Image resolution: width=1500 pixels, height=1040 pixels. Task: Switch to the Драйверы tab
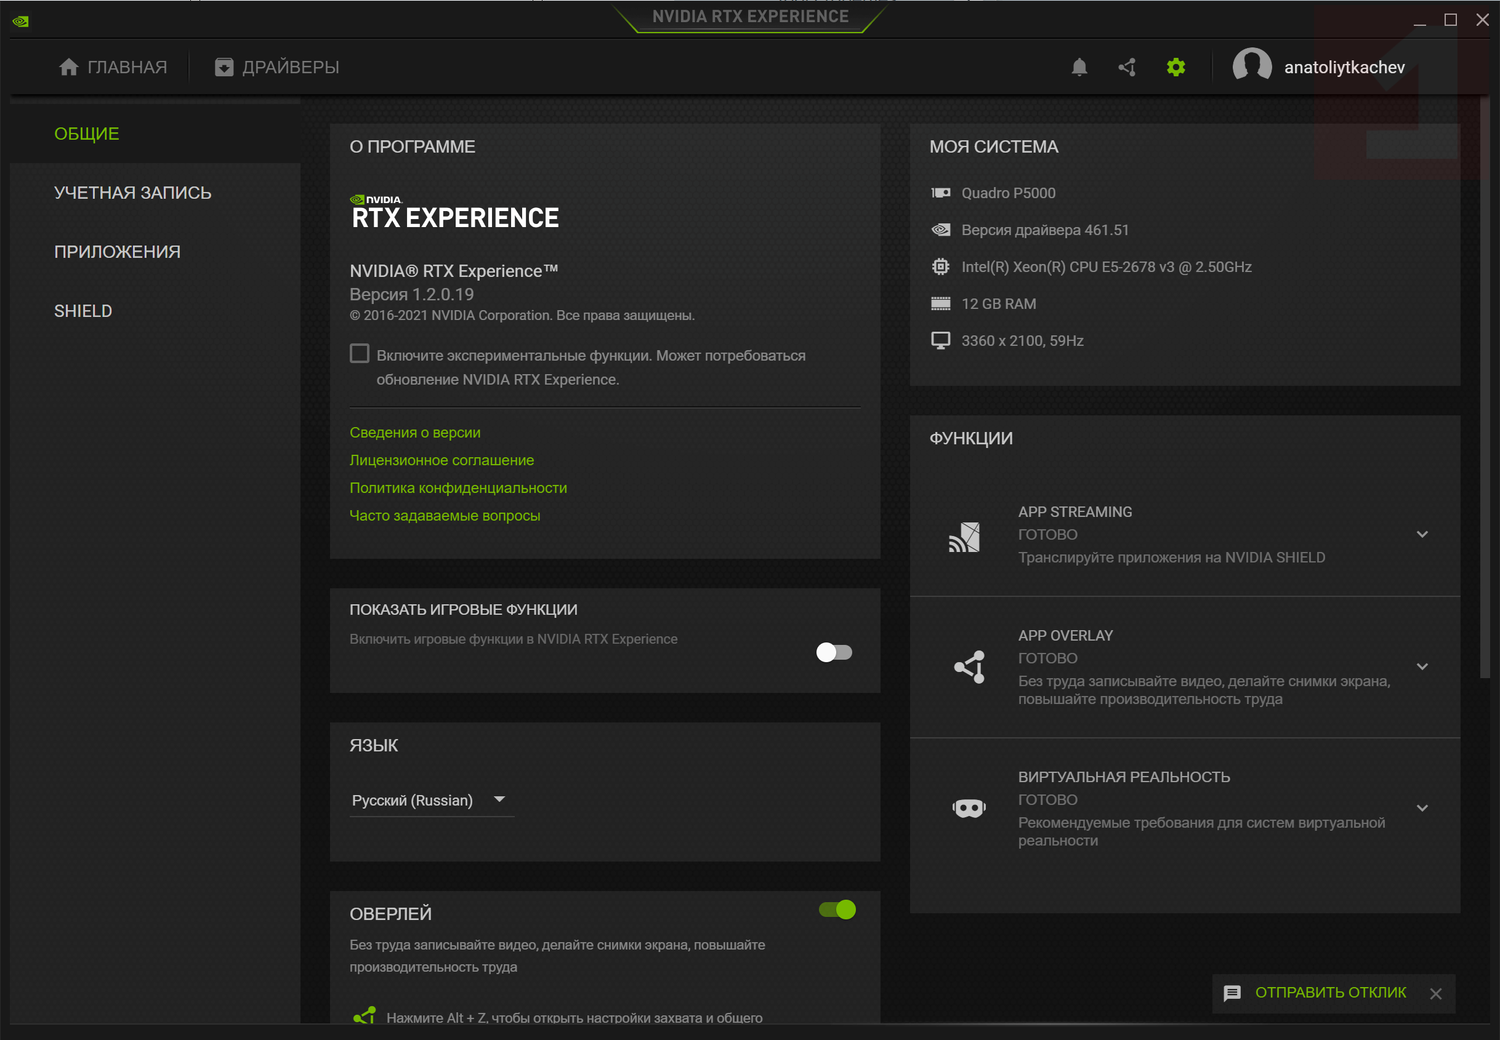[277, 67]
